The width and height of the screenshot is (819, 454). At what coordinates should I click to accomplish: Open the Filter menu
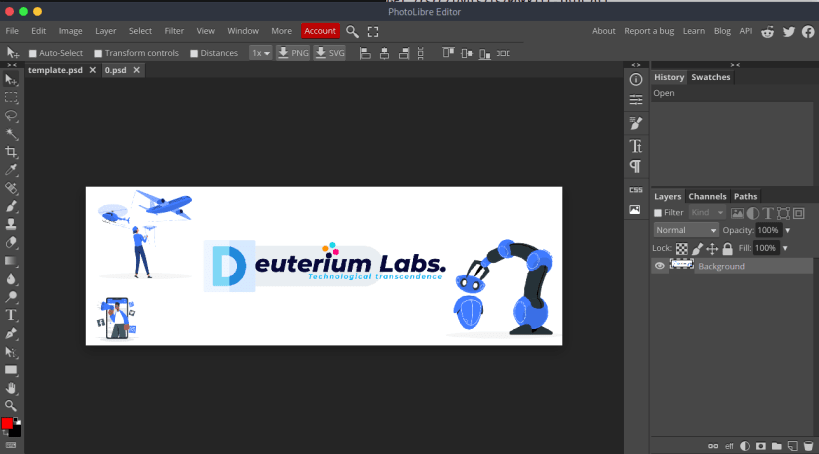[x=174, y=31]
